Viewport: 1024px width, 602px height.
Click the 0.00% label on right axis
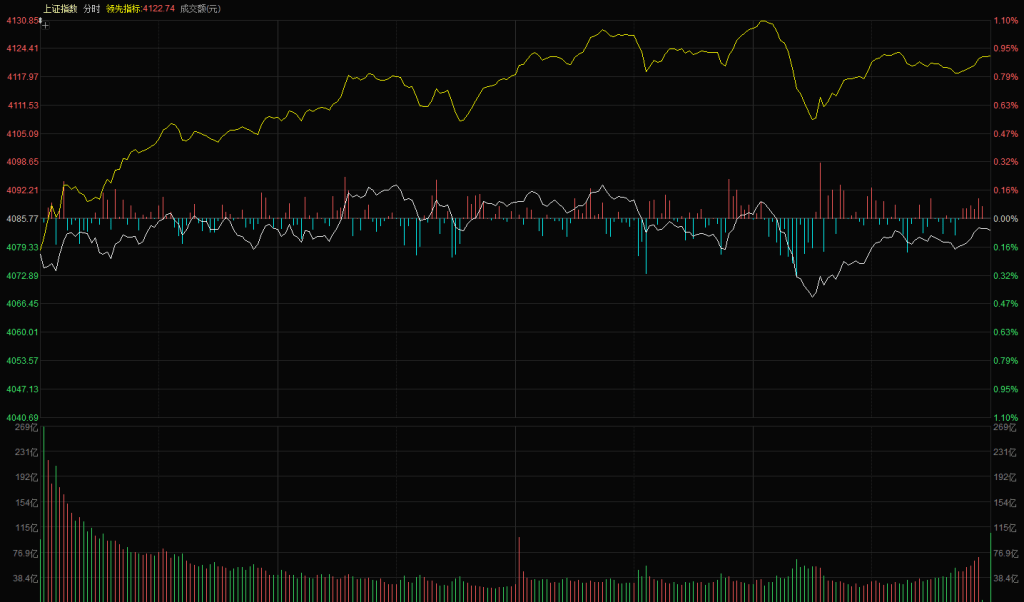1005,218
